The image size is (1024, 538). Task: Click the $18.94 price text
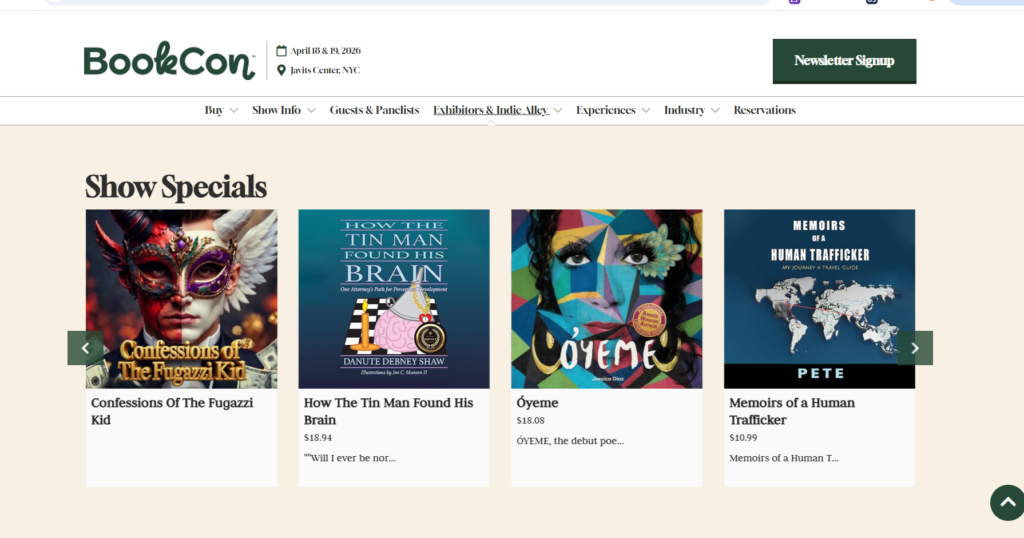318,438
